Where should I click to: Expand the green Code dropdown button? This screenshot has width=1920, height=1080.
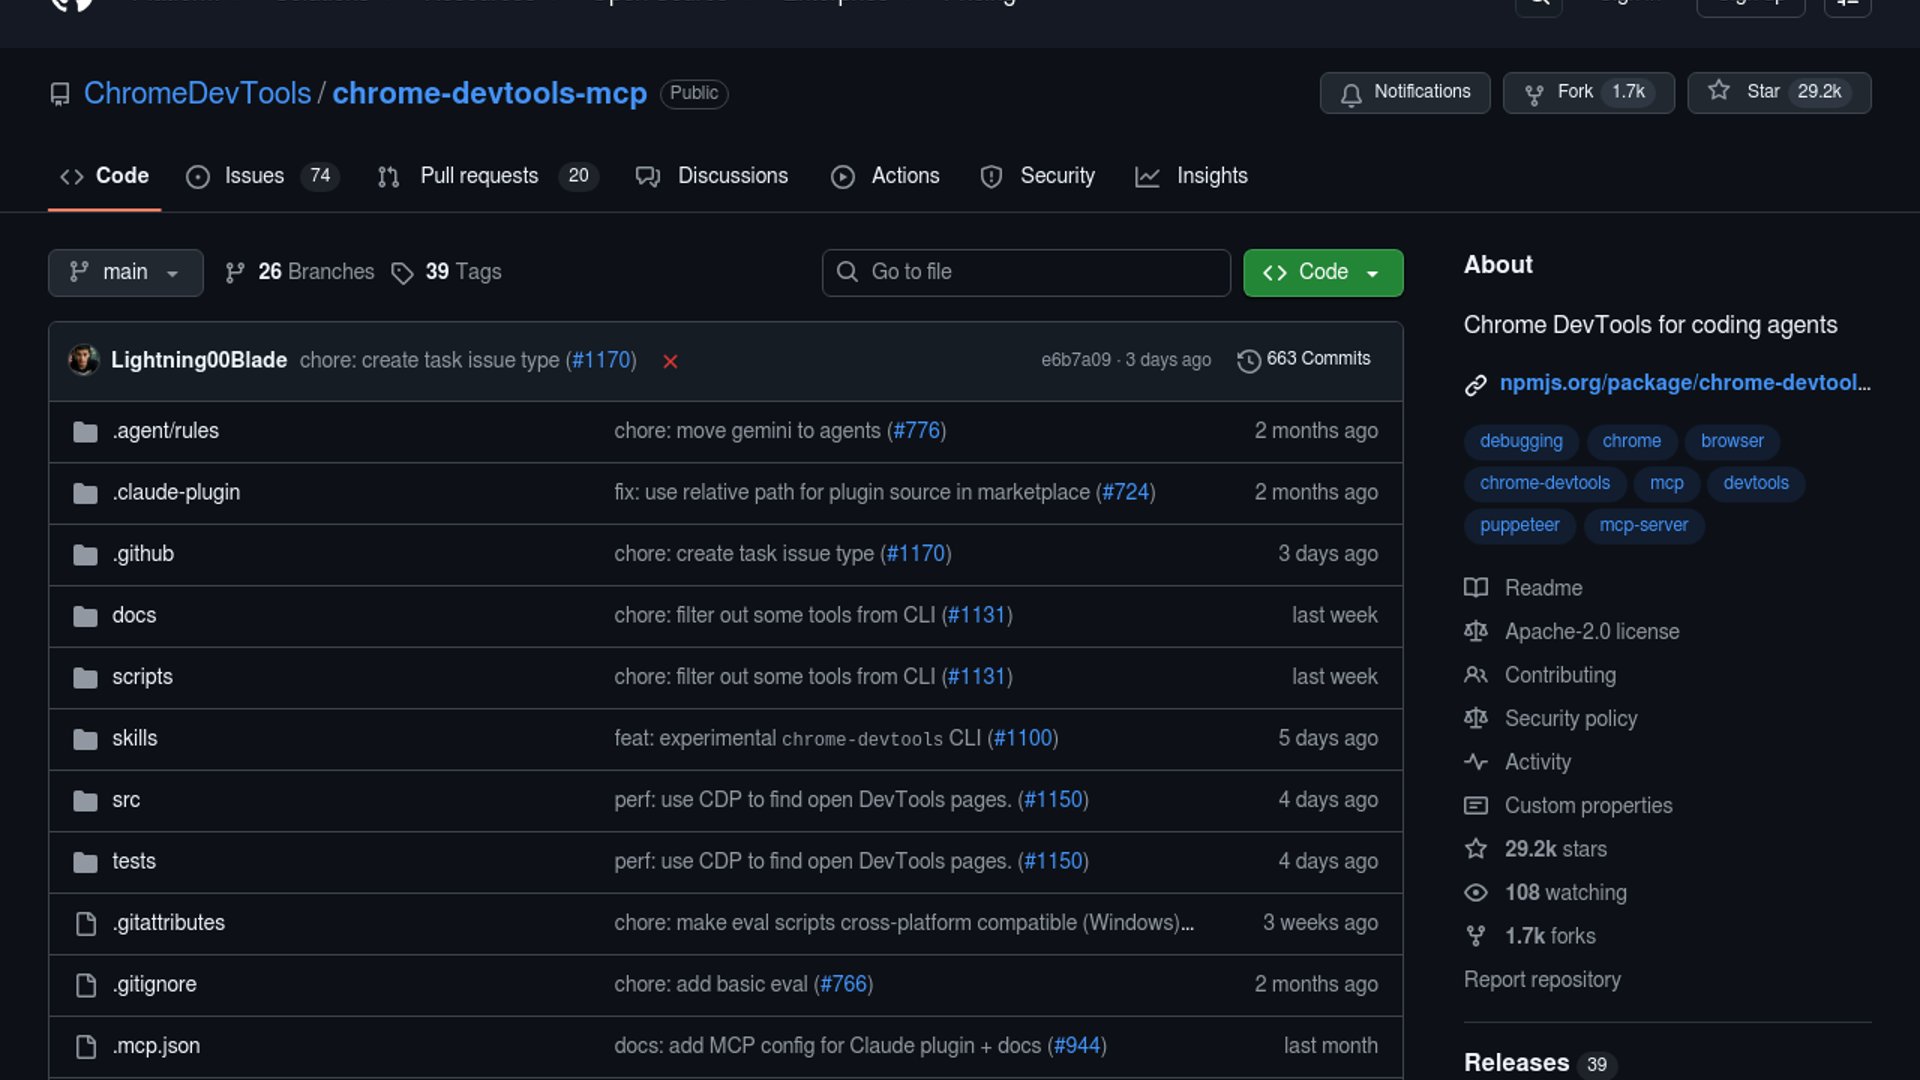tap(1322, 272)
